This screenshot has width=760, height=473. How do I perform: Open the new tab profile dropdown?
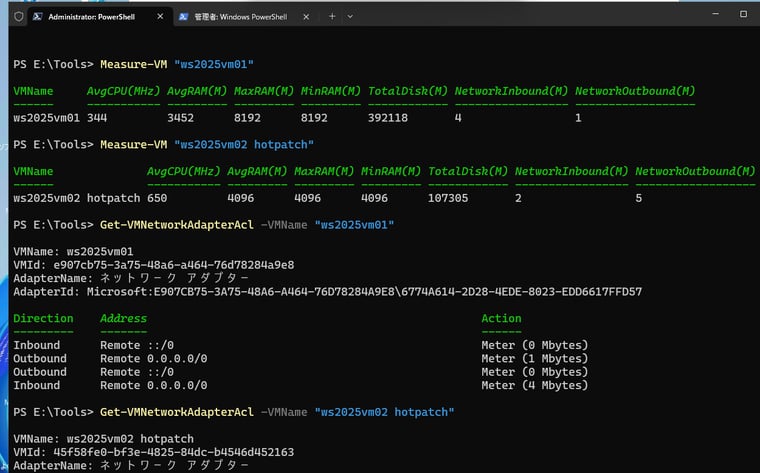350,16
